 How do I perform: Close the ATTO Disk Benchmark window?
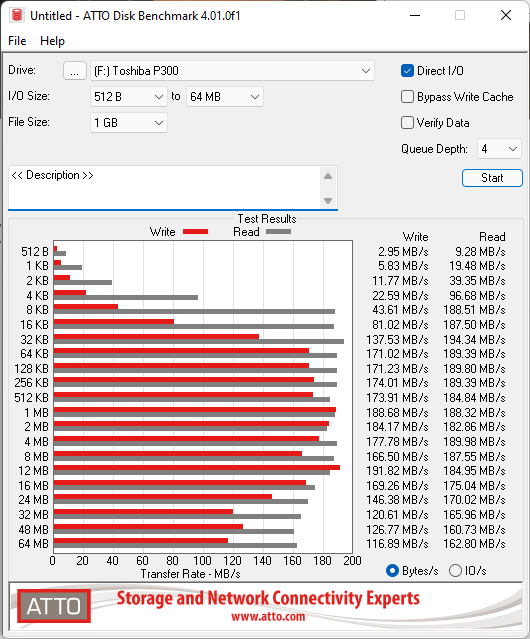(x=506, y=15)
